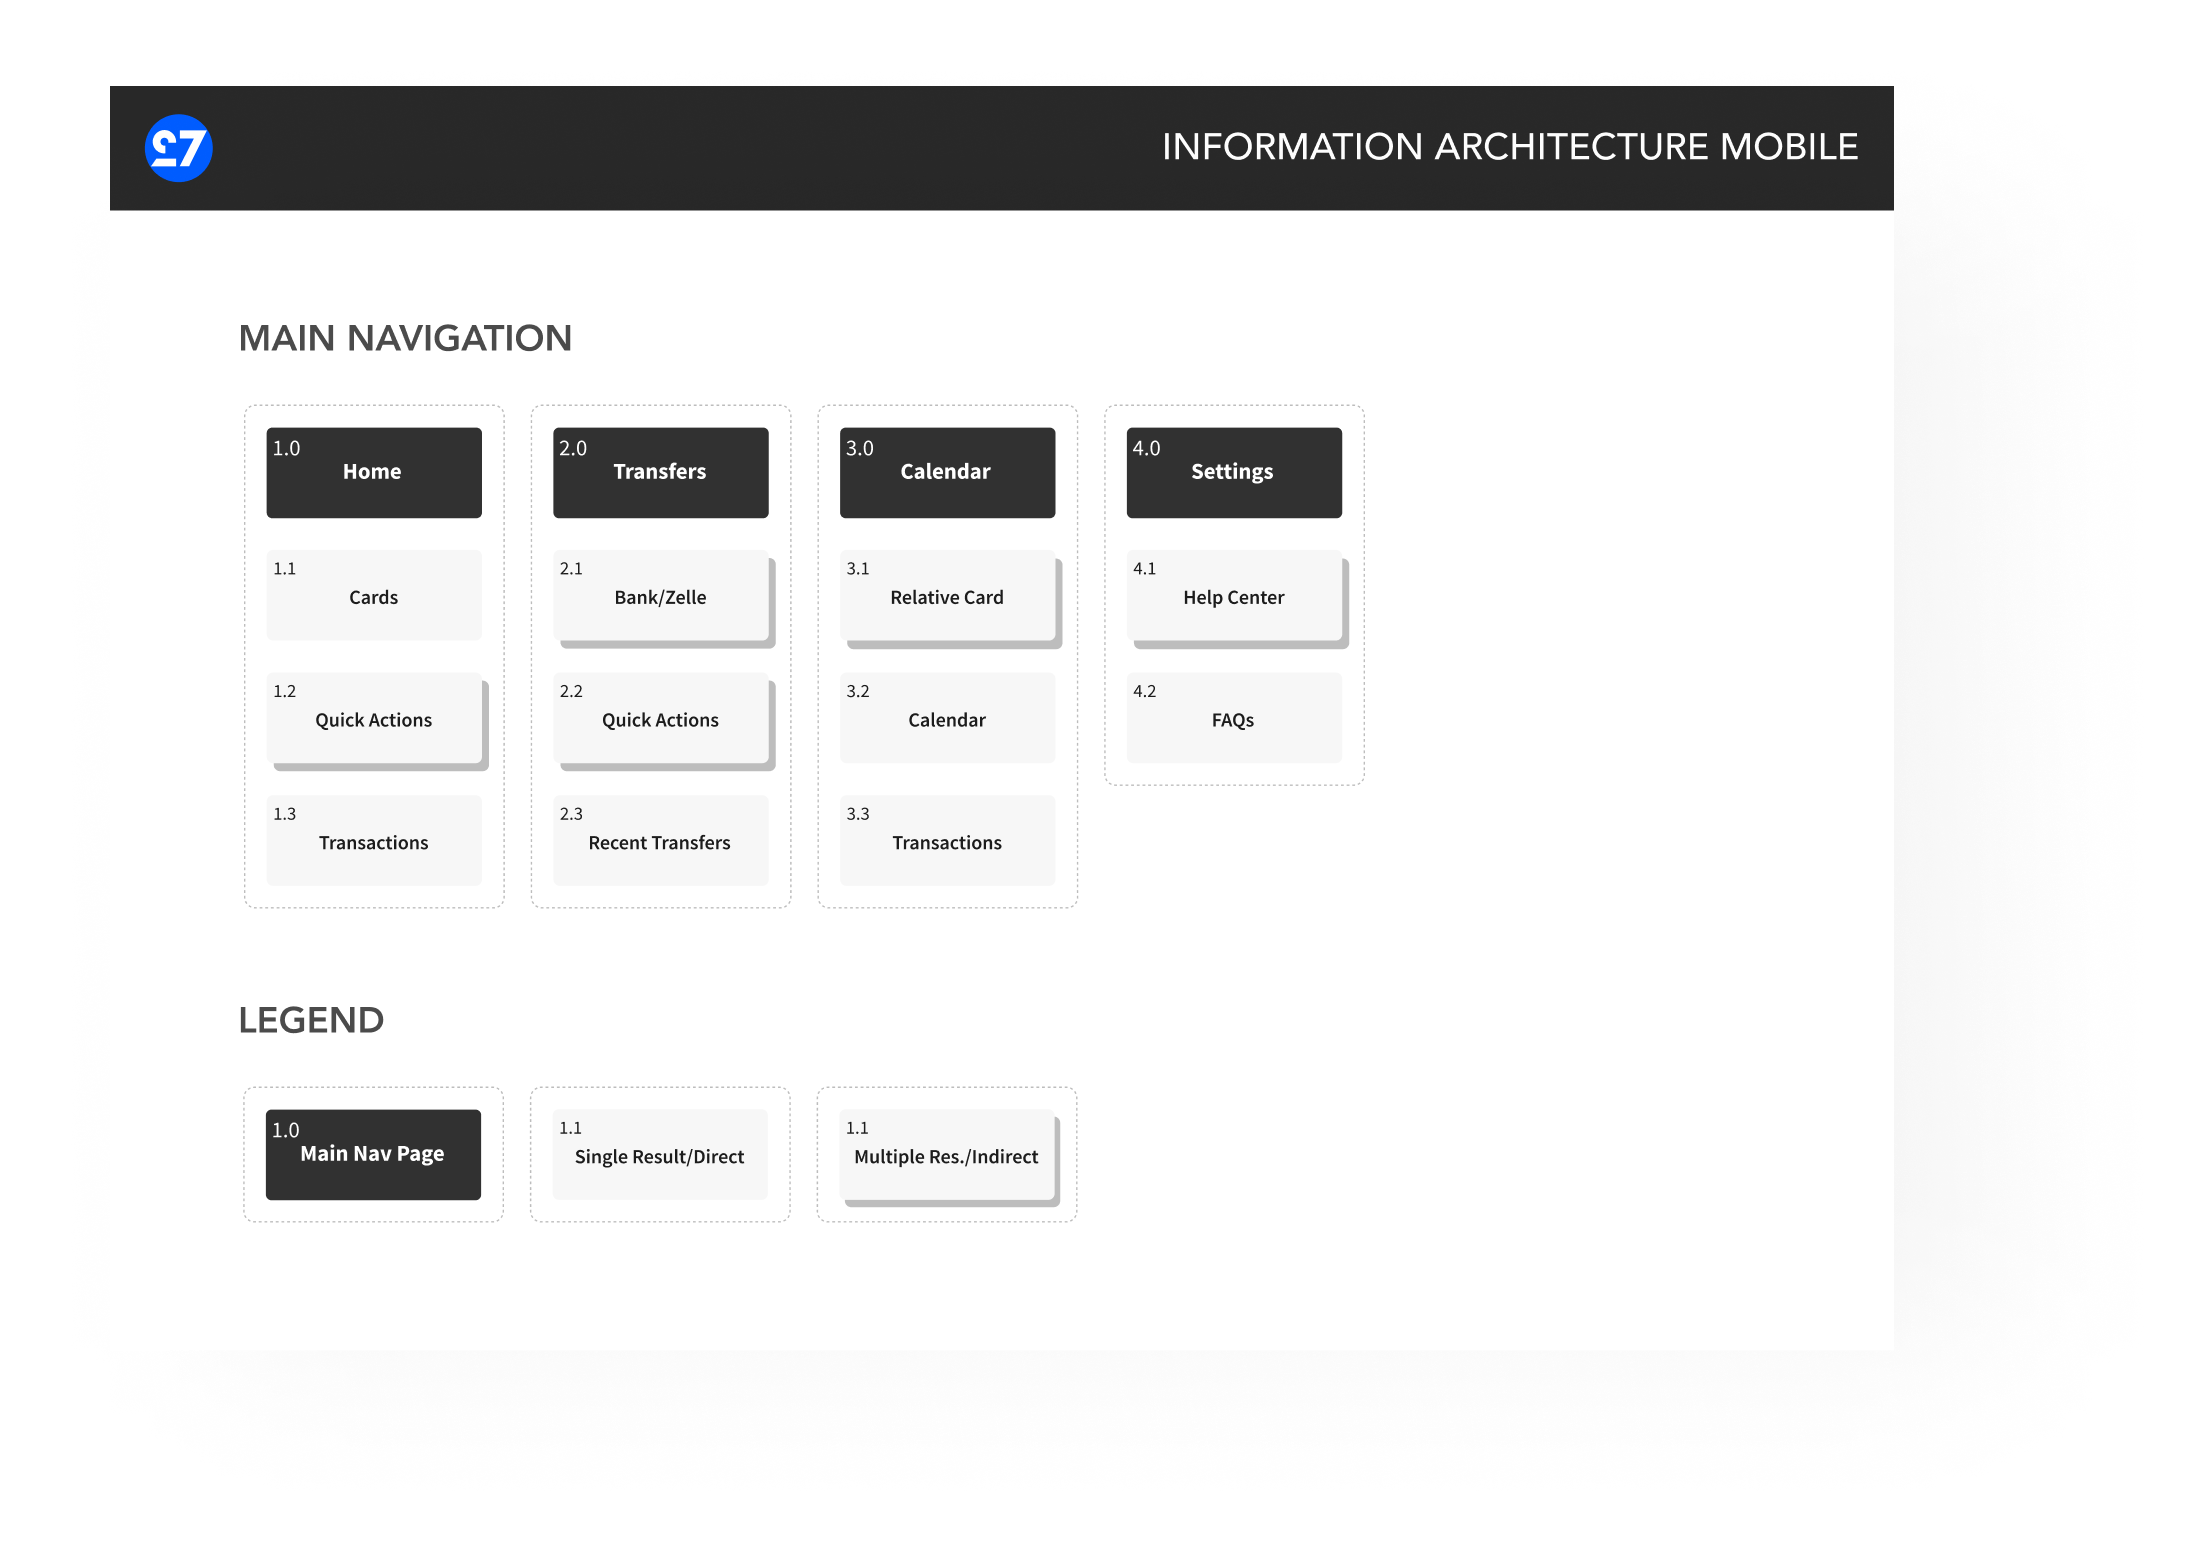Open the 2.3 Recent Transfers box
Viewport: 2204px width, 1561px height.
pyautogui.click(x=660, y=841)
